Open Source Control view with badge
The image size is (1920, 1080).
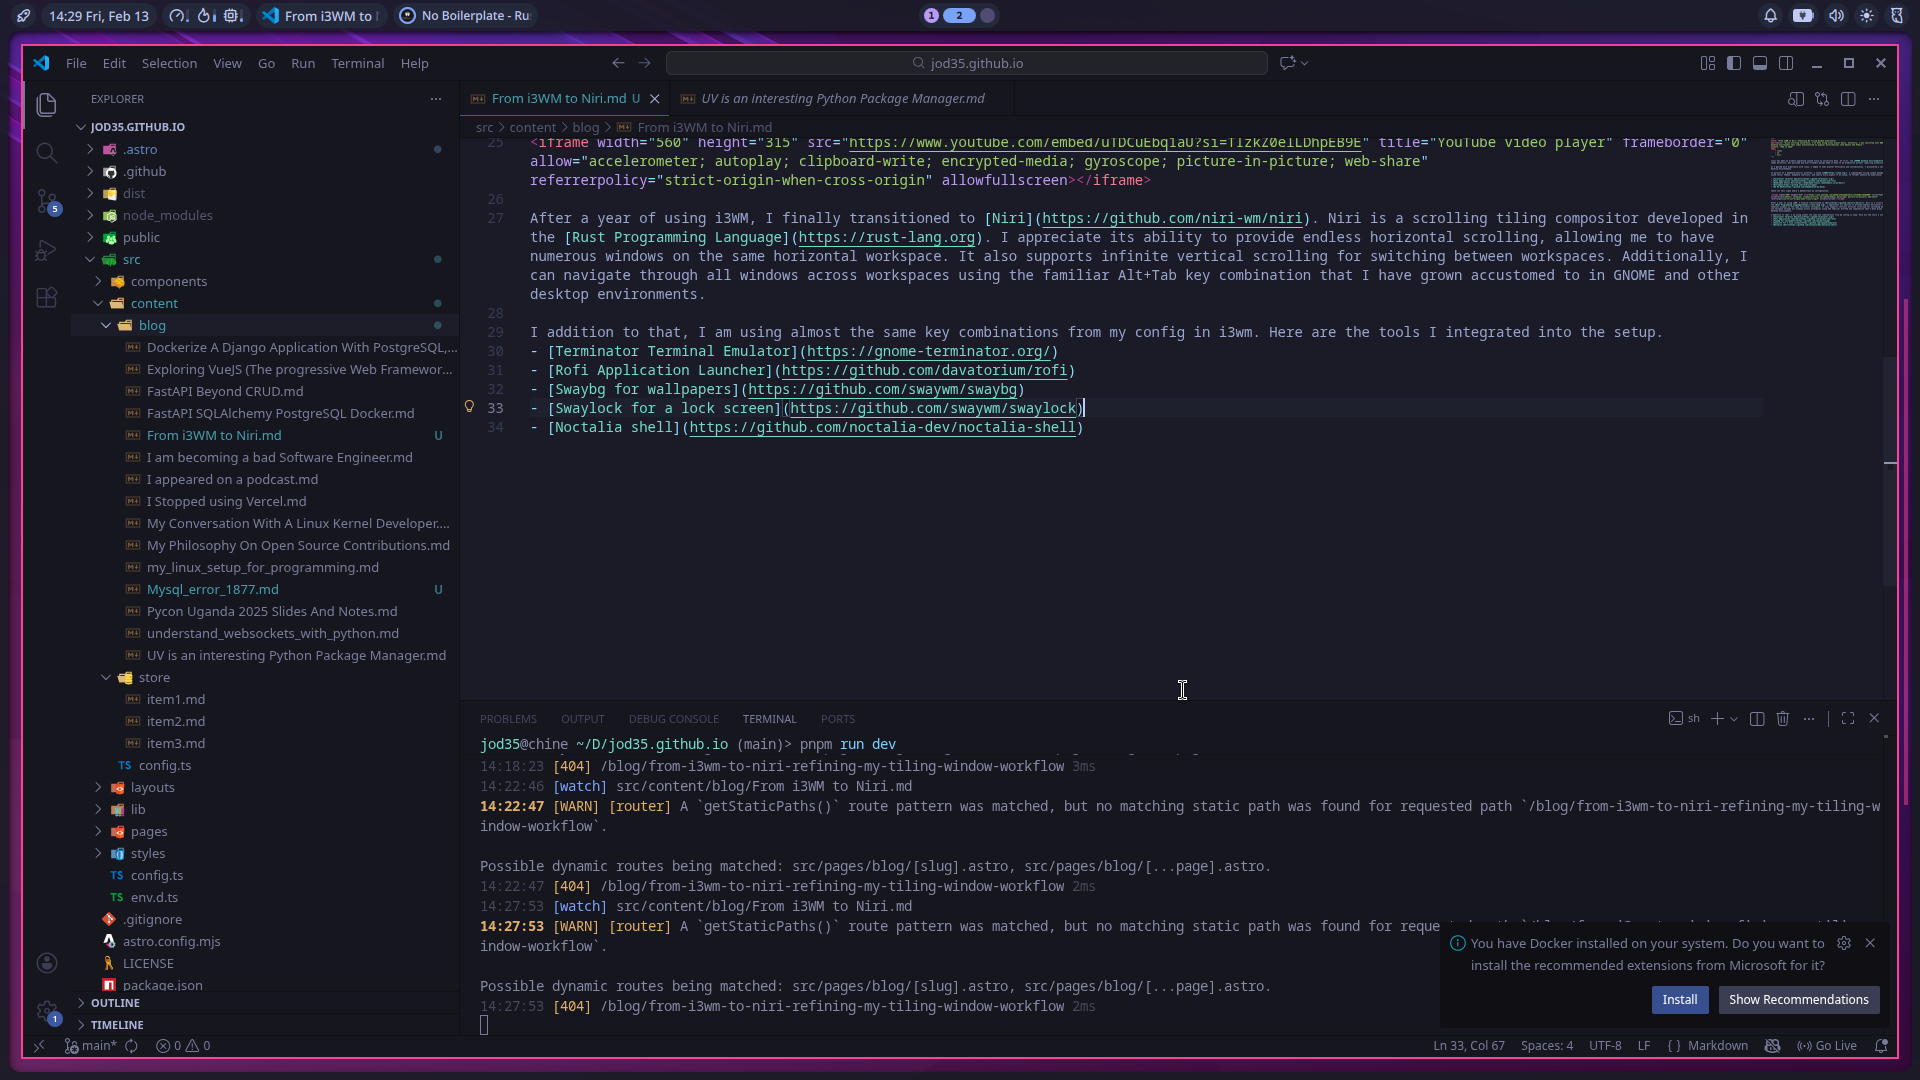(46, 201)
